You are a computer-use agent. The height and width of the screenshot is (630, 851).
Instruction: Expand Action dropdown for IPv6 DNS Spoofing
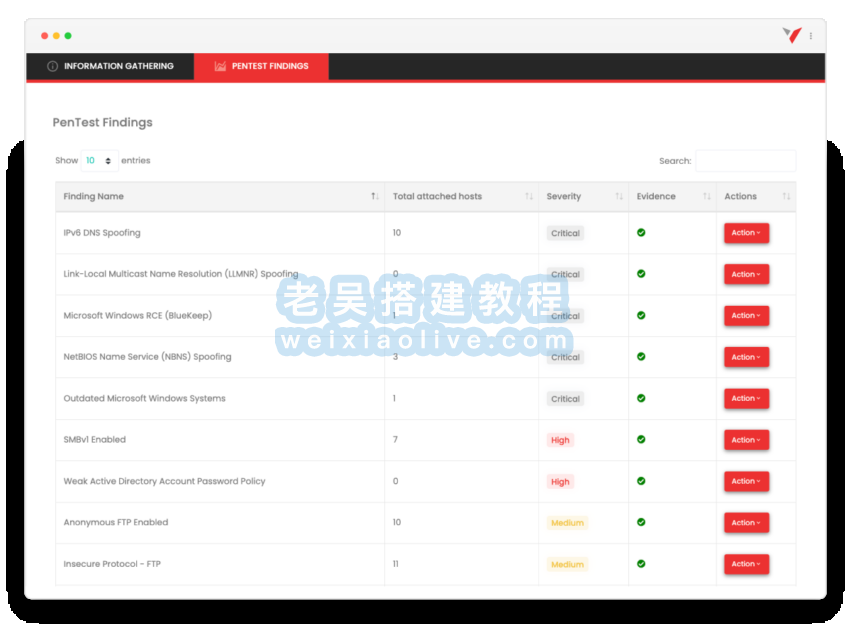tap(746, 233)
